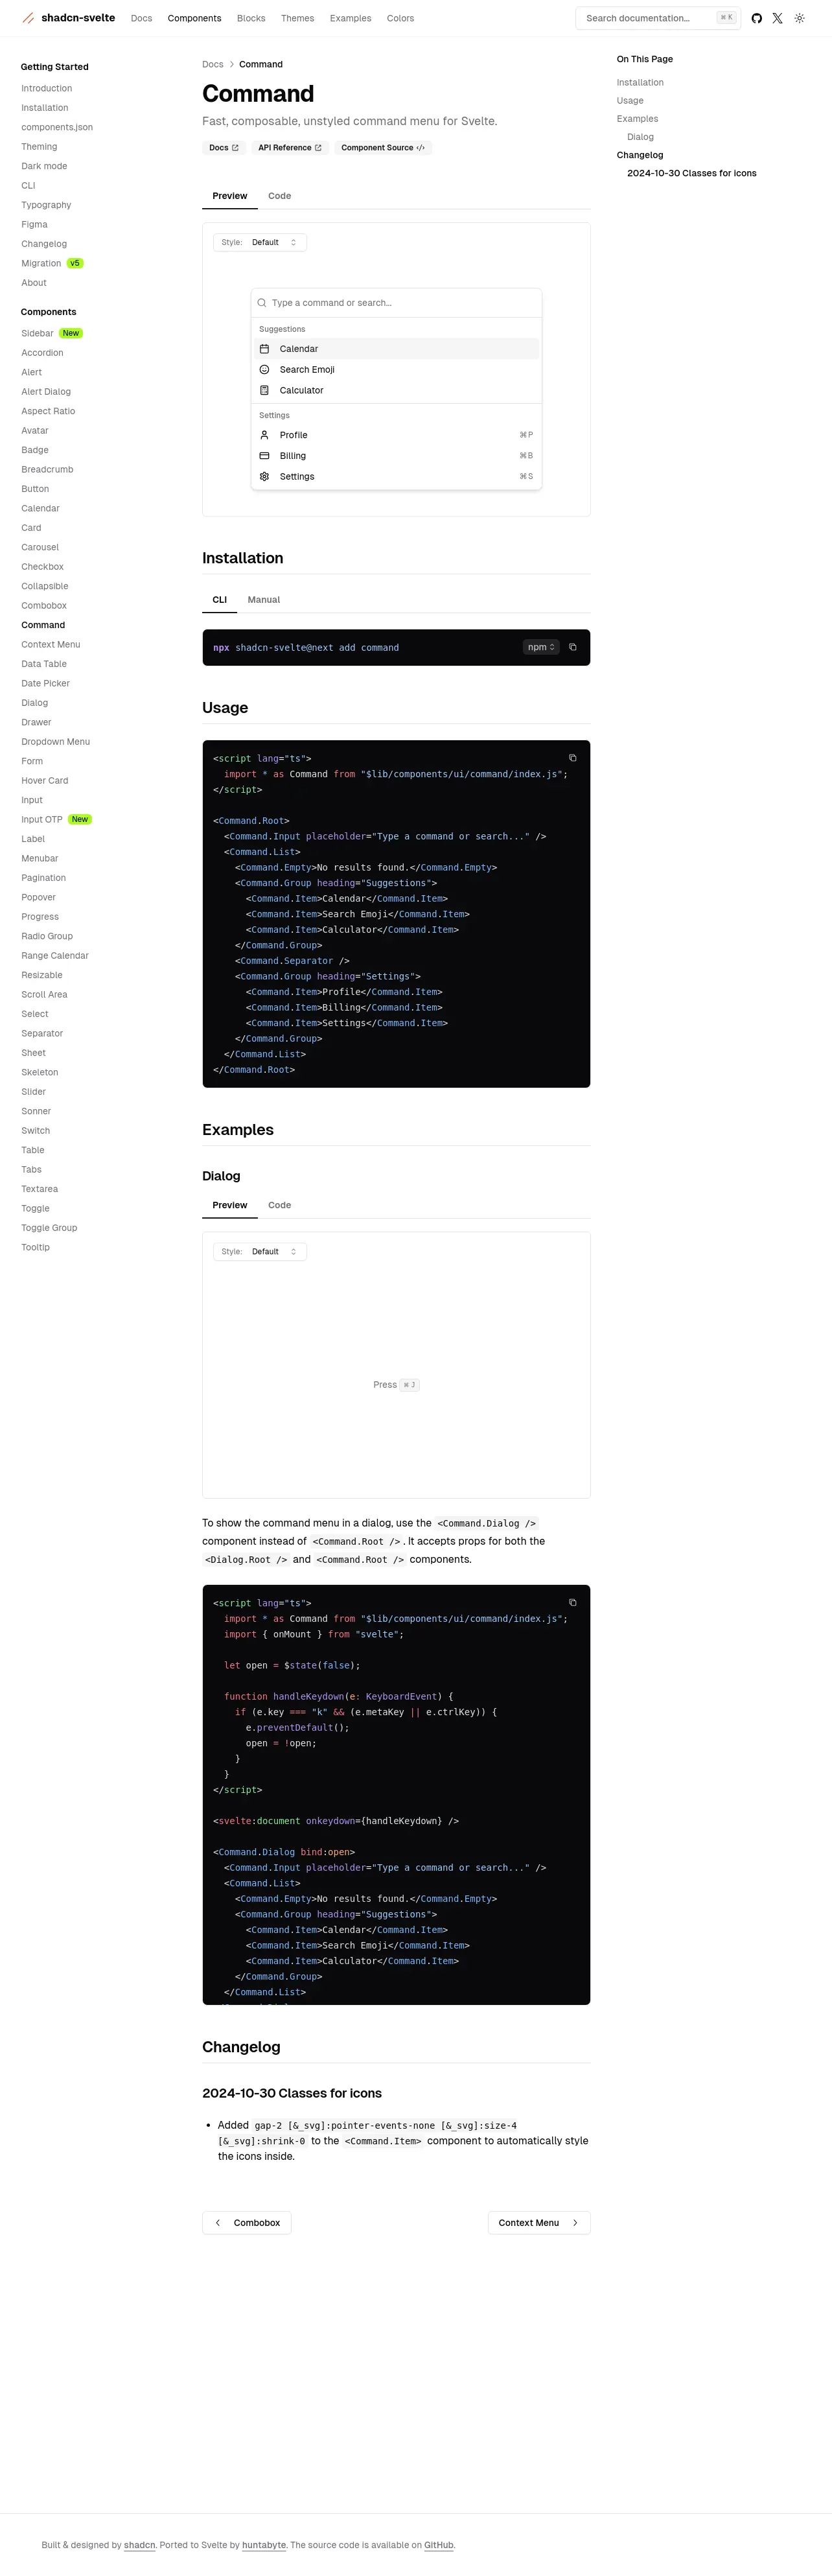Click the Search documentation field
Image resolution: width=832 pixels, height=2576 pixels.
pyautogui.click(x=658, y=18)
